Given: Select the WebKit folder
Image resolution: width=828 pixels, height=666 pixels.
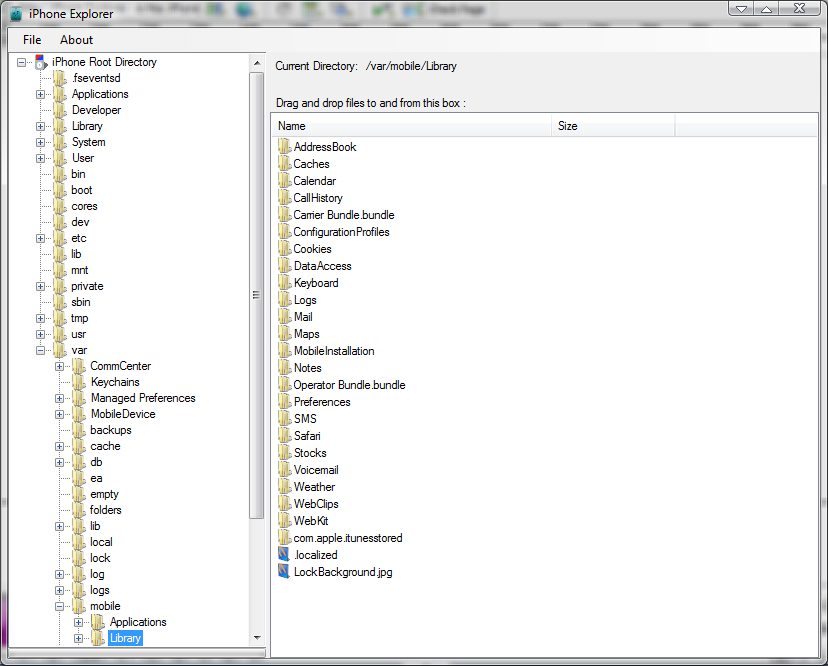Looking at the screenshot, I should point(311,521).
